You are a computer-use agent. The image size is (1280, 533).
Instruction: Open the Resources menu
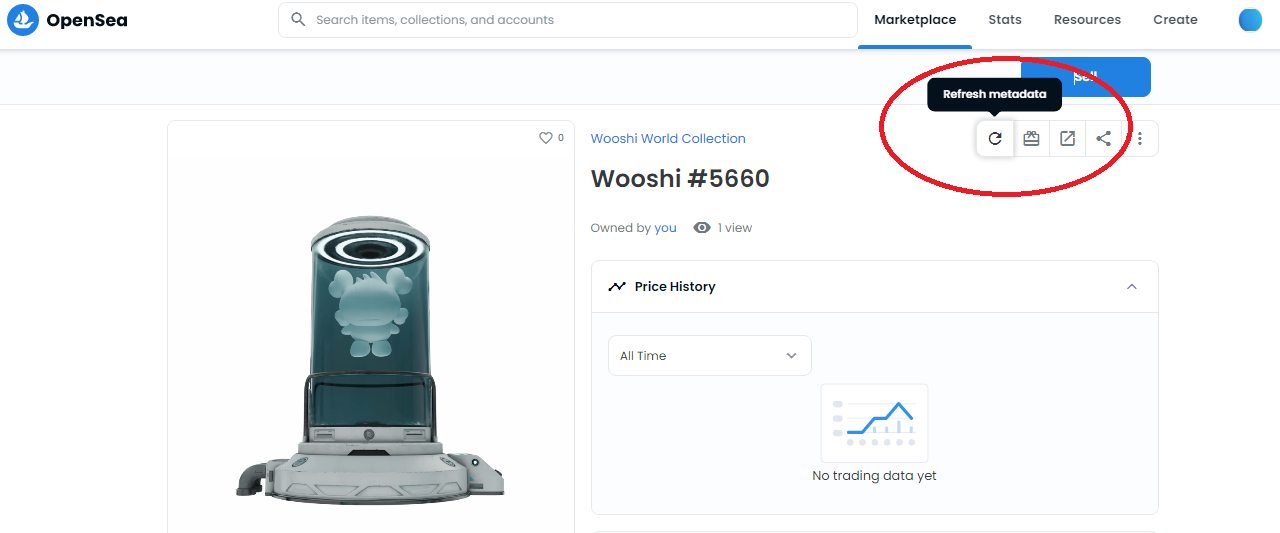[1087, 20]
